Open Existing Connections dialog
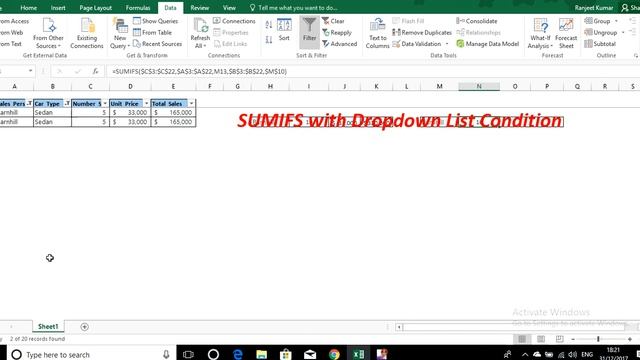This screenshot has width=640, height=360. (87, 33)
